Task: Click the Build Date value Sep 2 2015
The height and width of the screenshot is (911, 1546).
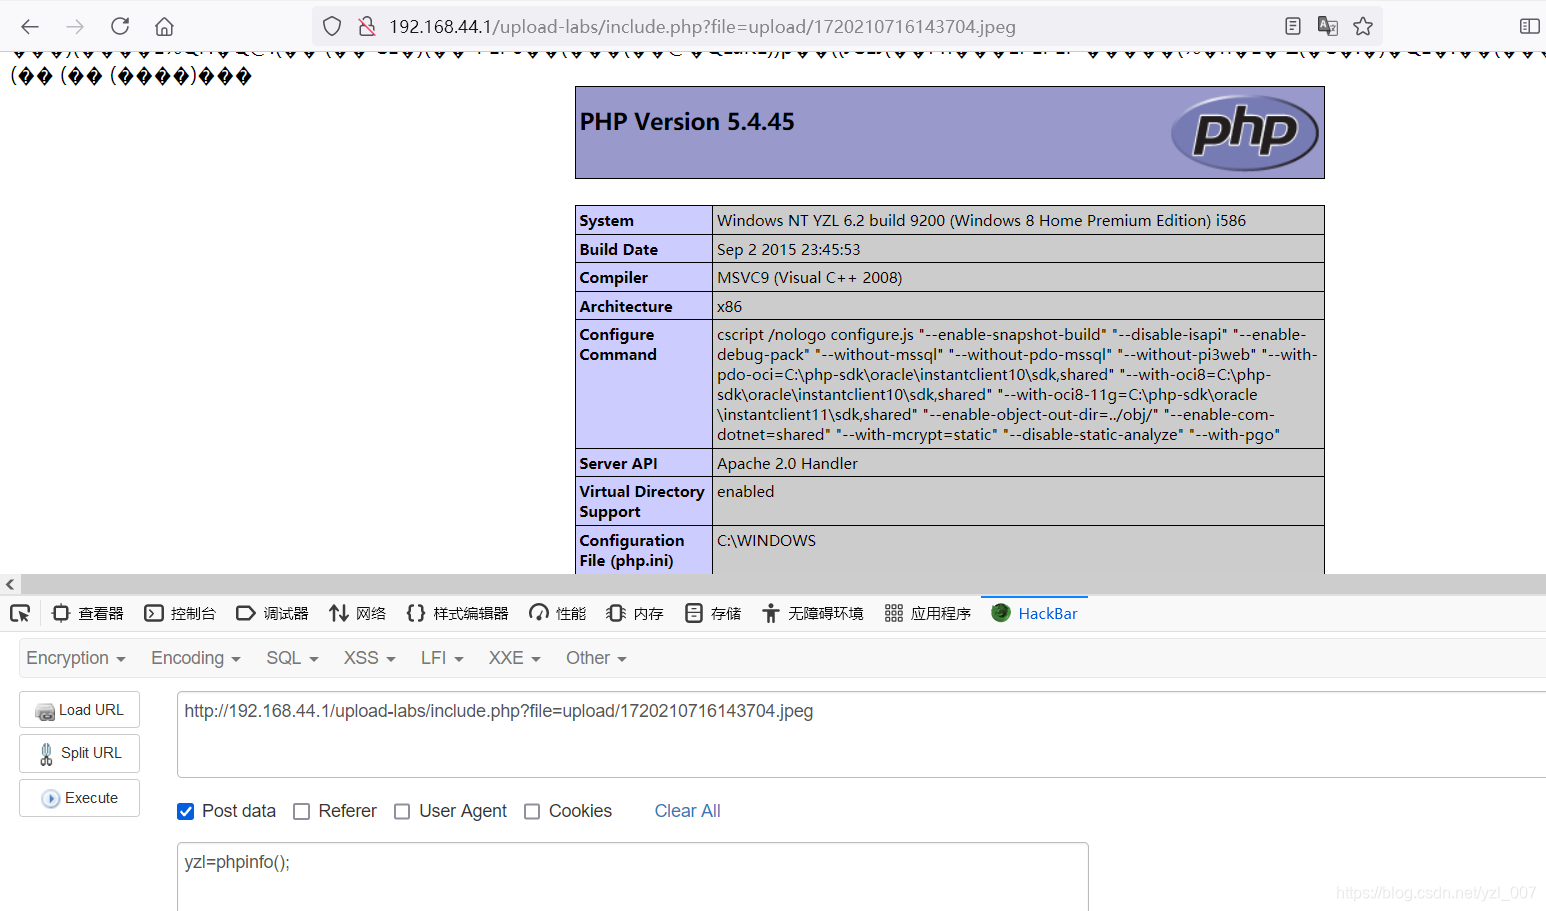Action: click(x=788, y=250)
